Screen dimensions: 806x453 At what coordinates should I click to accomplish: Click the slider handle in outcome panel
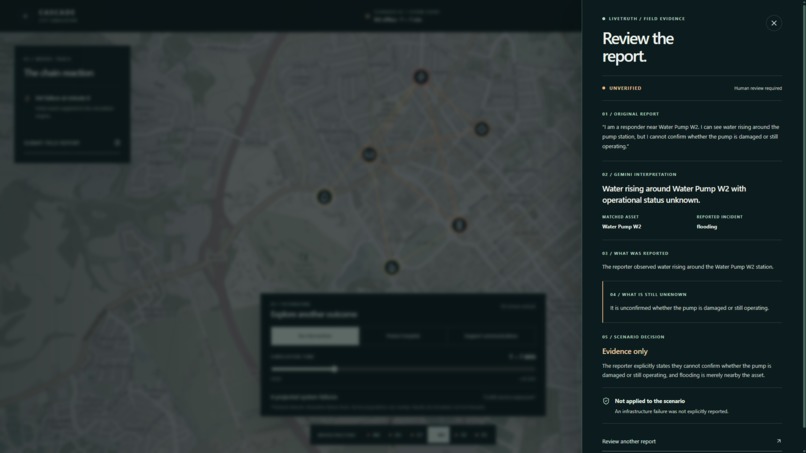[335, 369]
